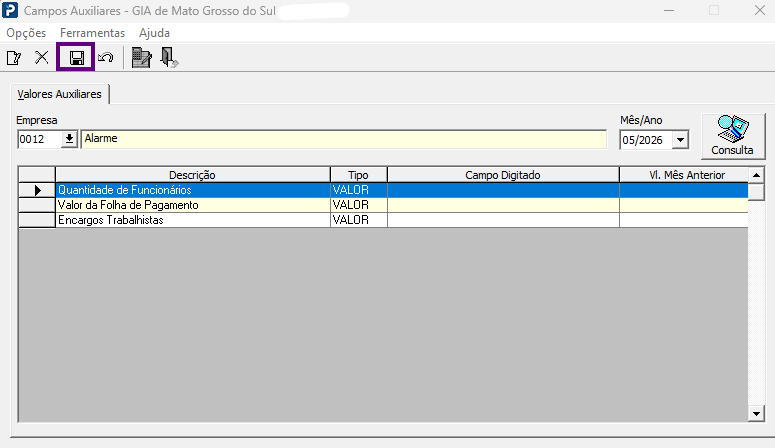Minimize the Campos Auxiliares window
This screenshot has height=448, width=775.
pos(669,10)
